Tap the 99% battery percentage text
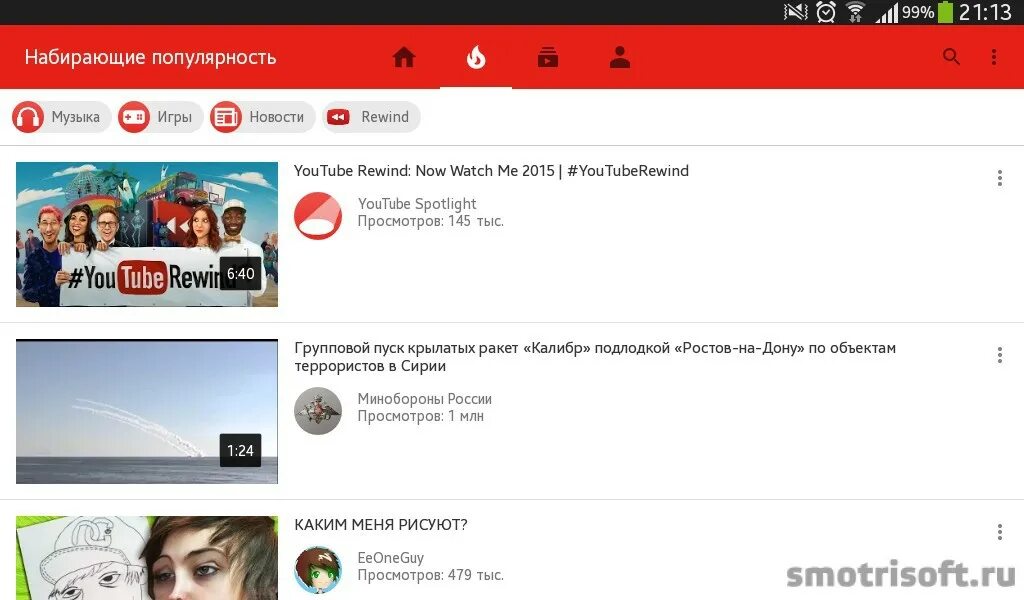Image resolution: width=1024 pixels, height=600 pixels. tap(918, 12)
